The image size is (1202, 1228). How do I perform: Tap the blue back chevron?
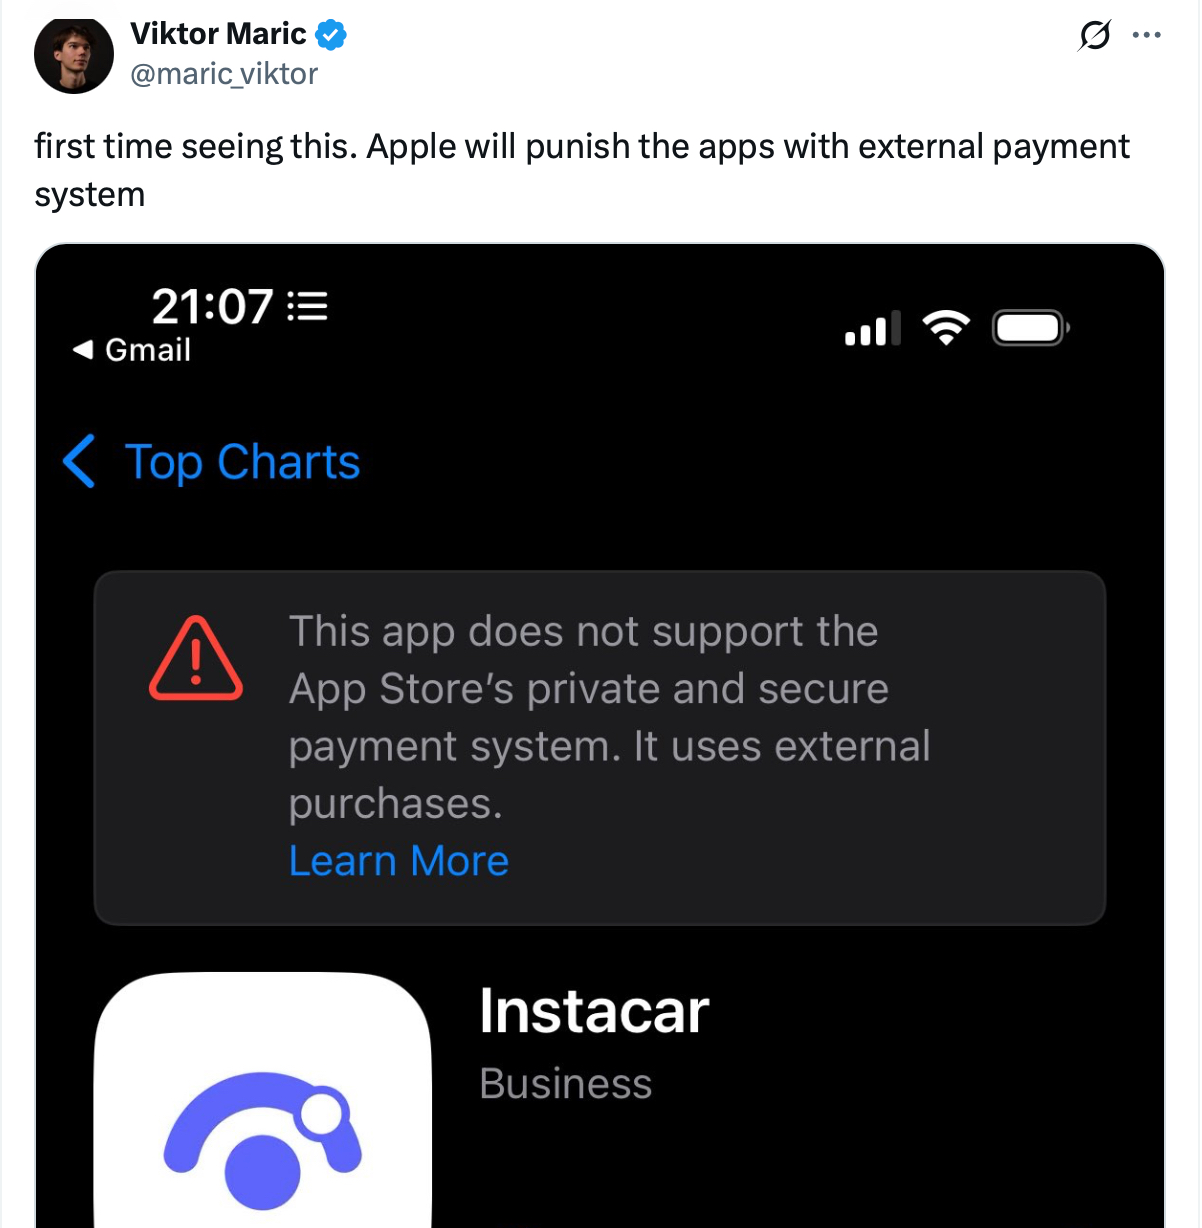click(79, 461)
